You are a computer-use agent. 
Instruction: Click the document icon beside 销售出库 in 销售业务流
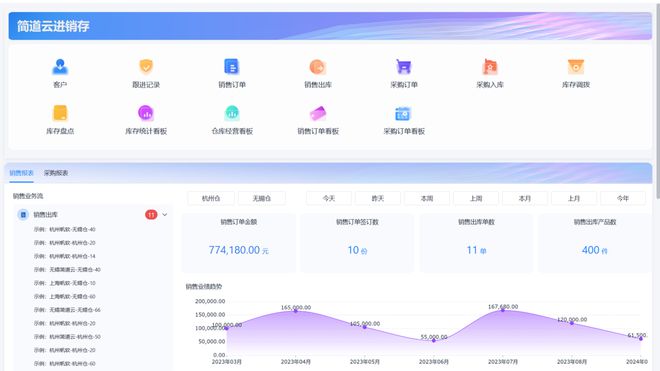coord(23,215)
